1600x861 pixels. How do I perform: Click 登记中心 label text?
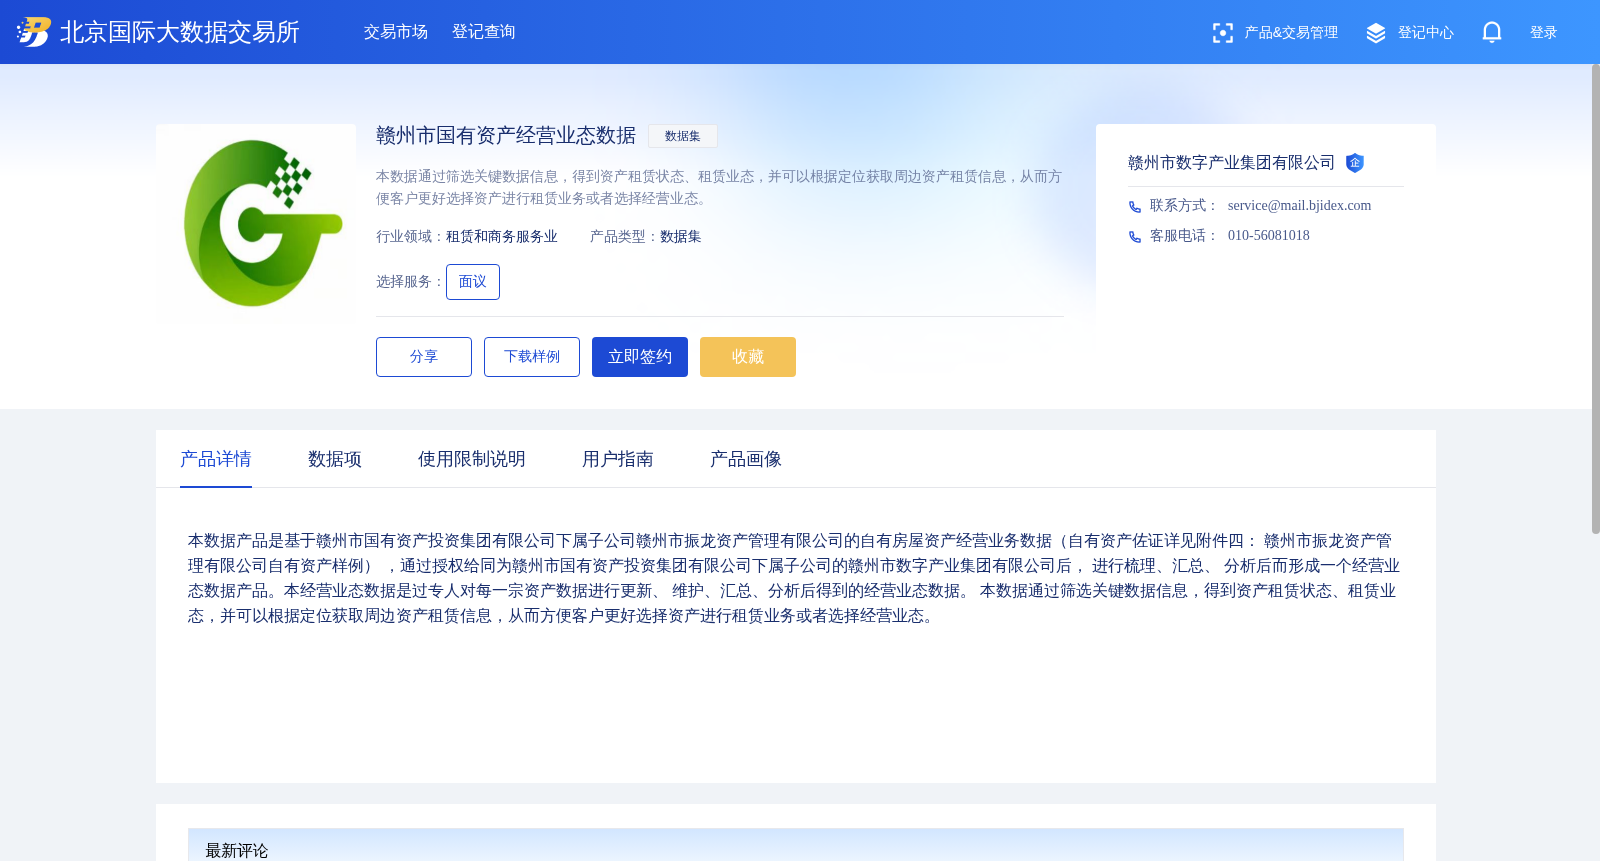point(1426,33)
